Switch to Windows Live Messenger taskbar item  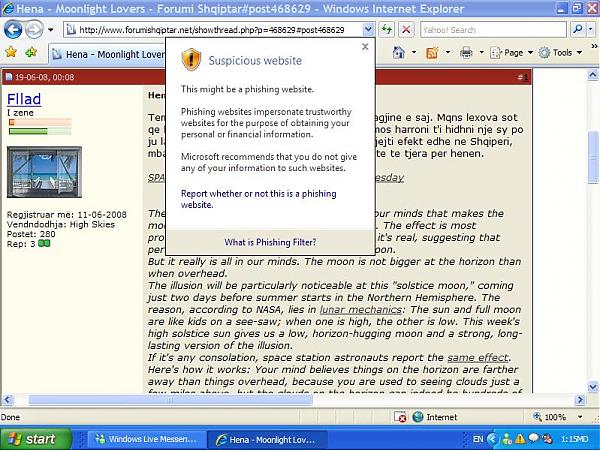[x=146, y=440]
